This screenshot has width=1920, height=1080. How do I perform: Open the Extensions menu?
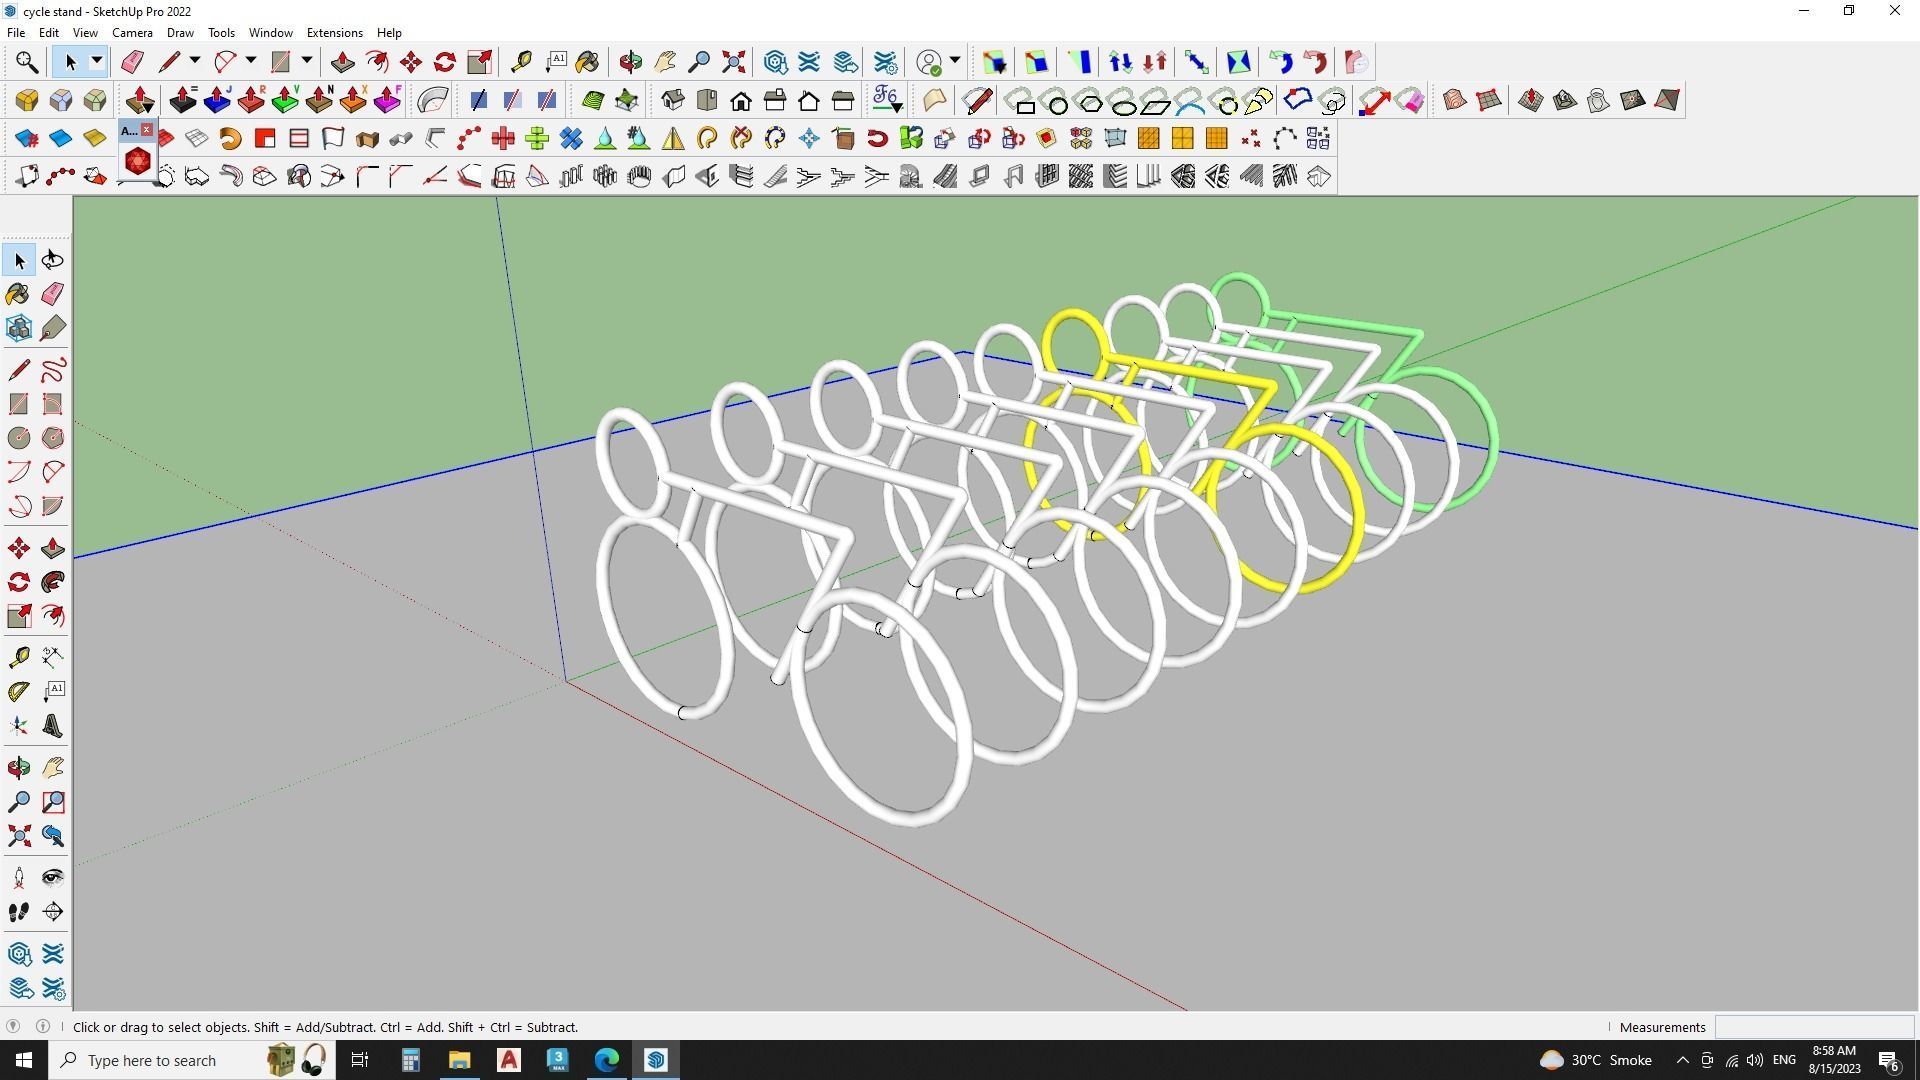pyautogui.click(x=334, y=33)
